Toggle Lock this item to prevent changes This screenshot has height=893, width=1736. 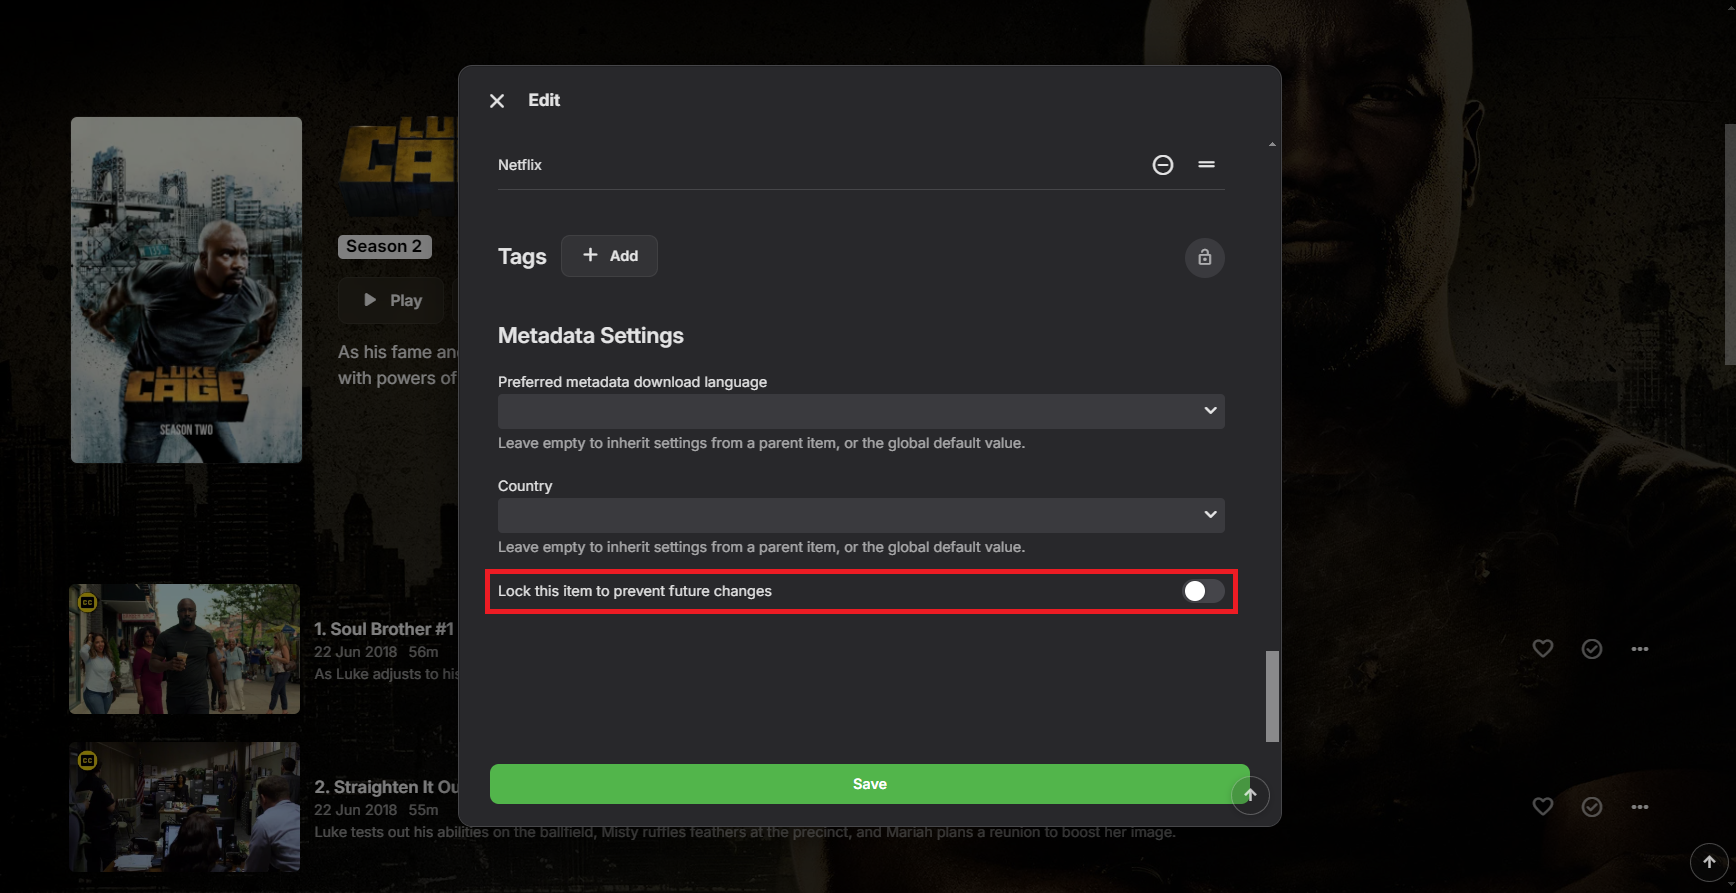pos(1203,591)
